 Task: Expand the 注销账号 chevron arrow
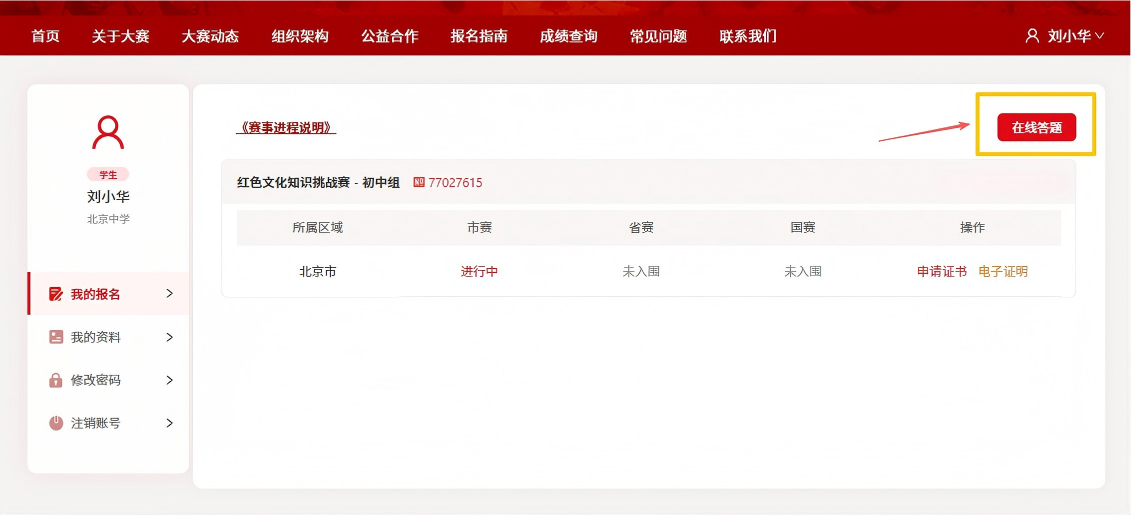170,423
